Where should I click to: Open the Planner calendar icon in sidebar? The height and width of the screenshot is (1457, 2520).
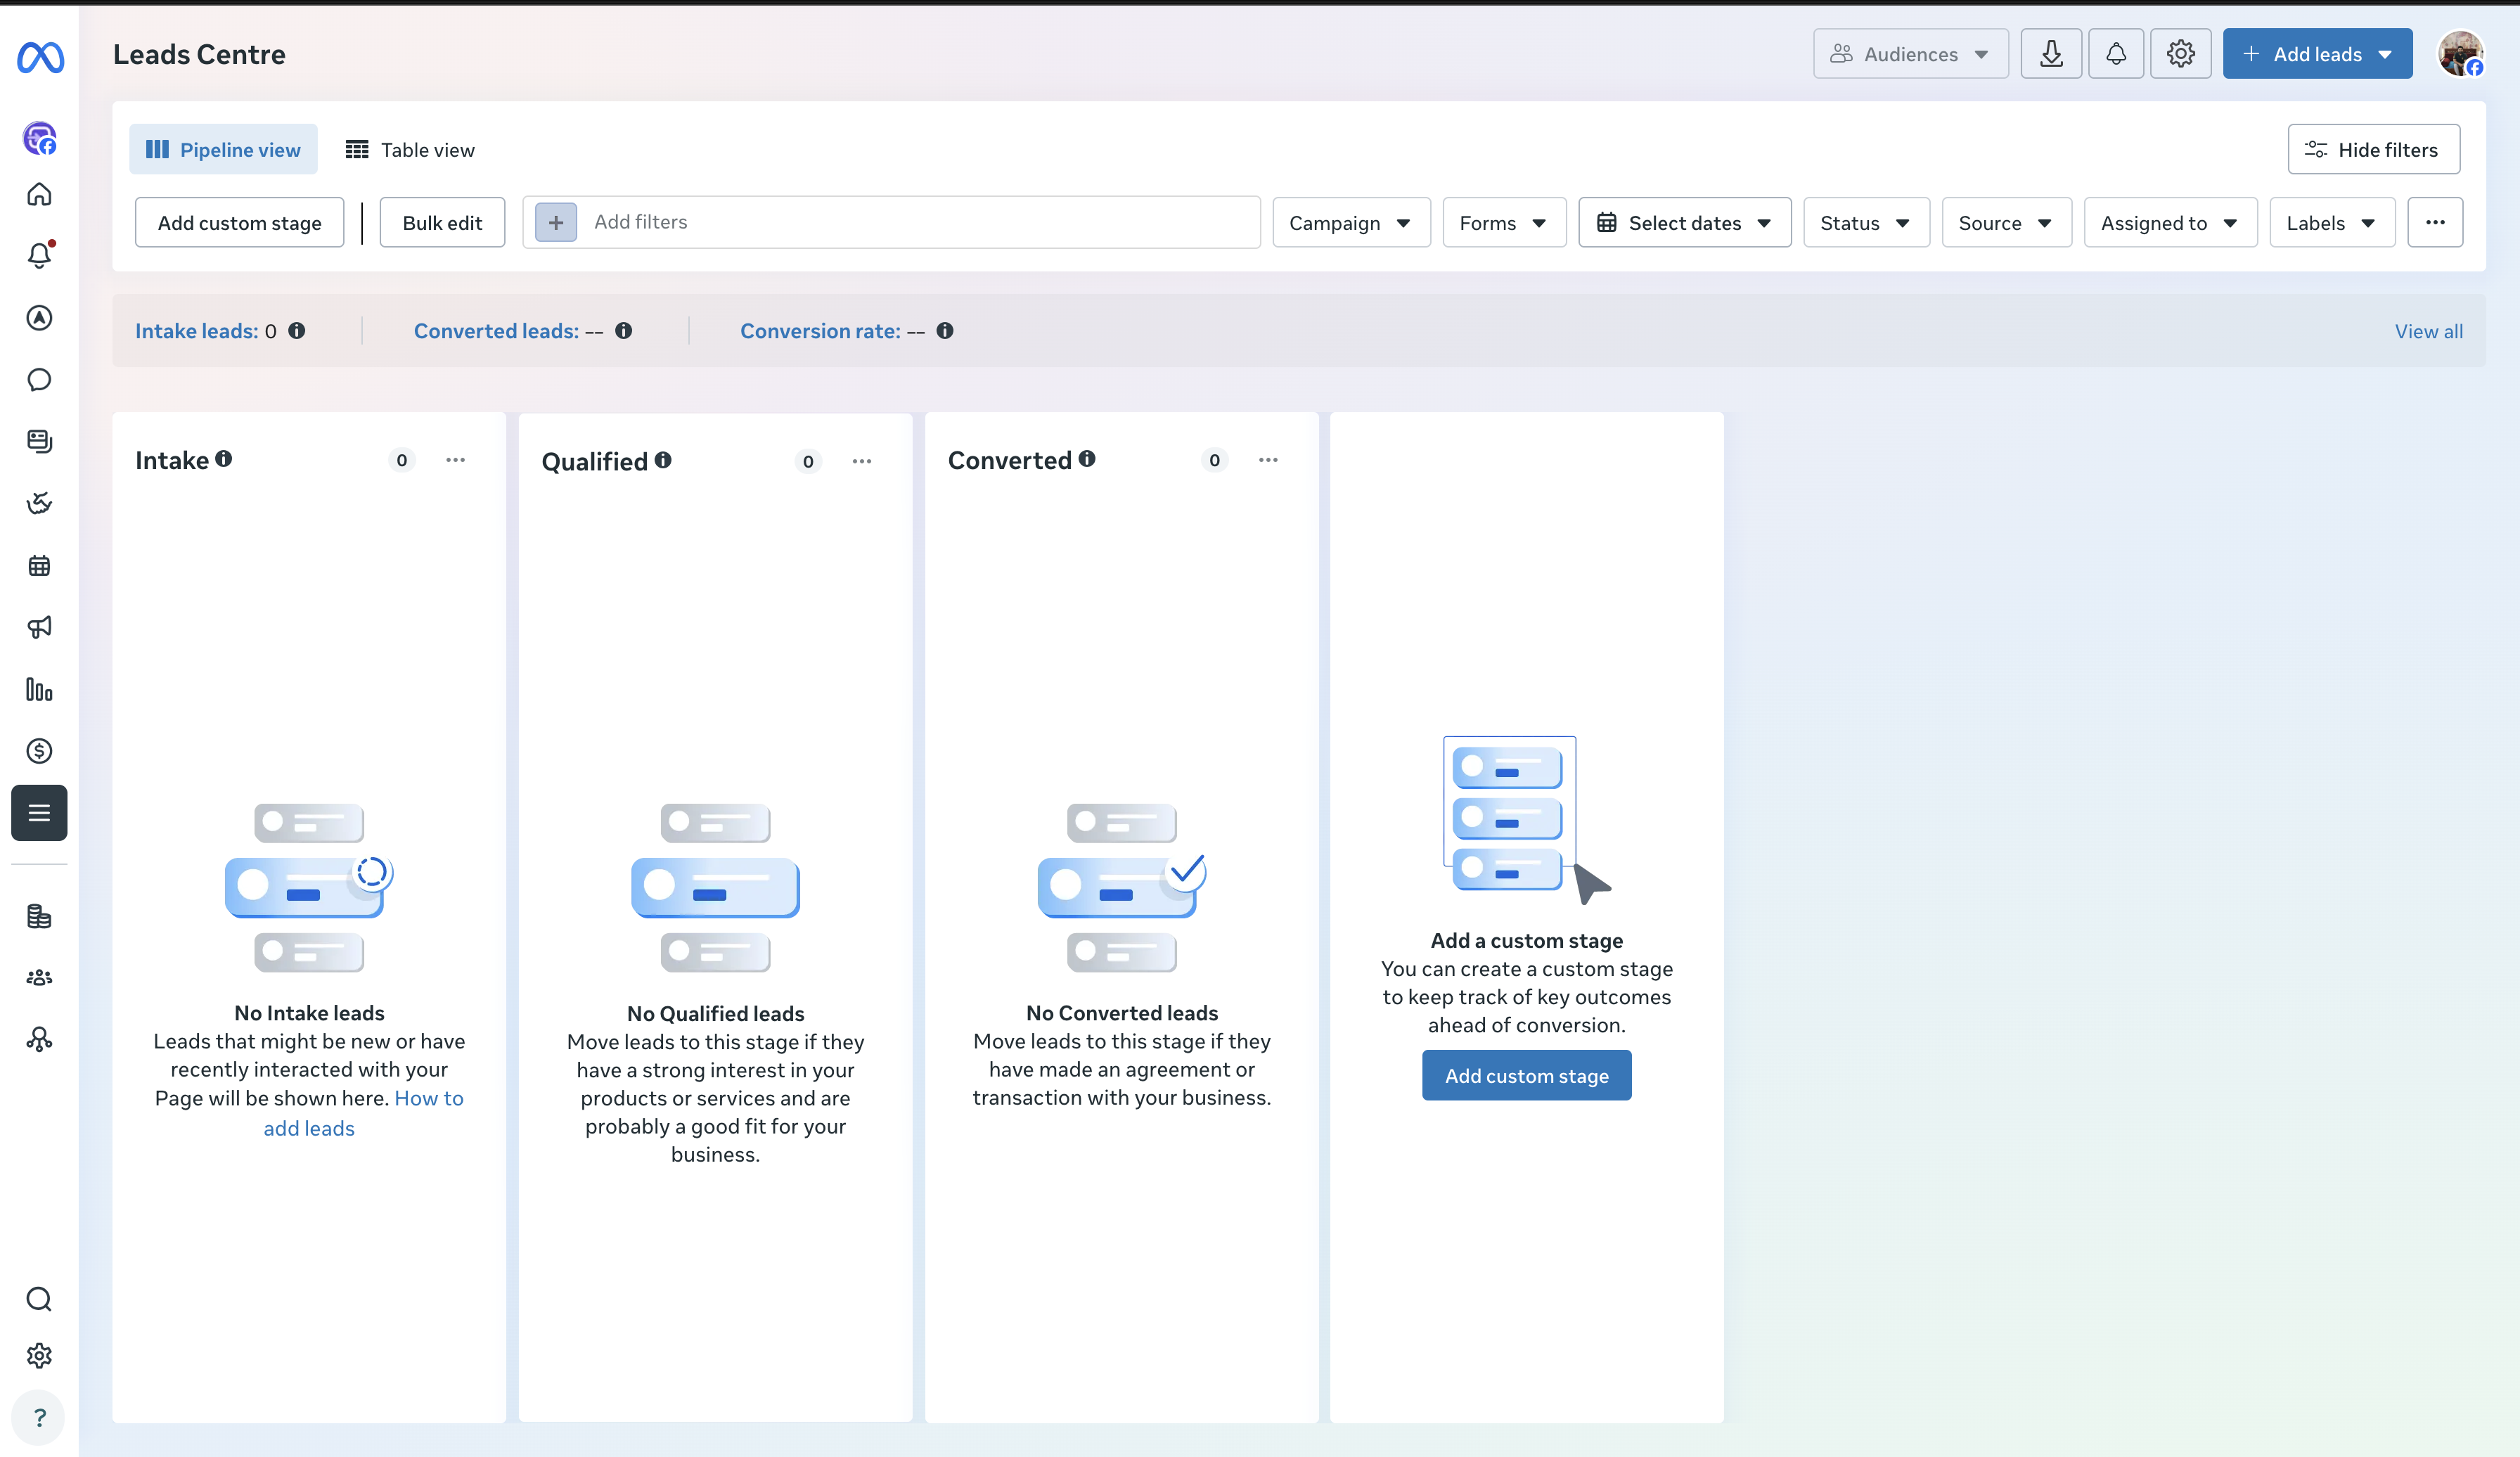point(39,566)
